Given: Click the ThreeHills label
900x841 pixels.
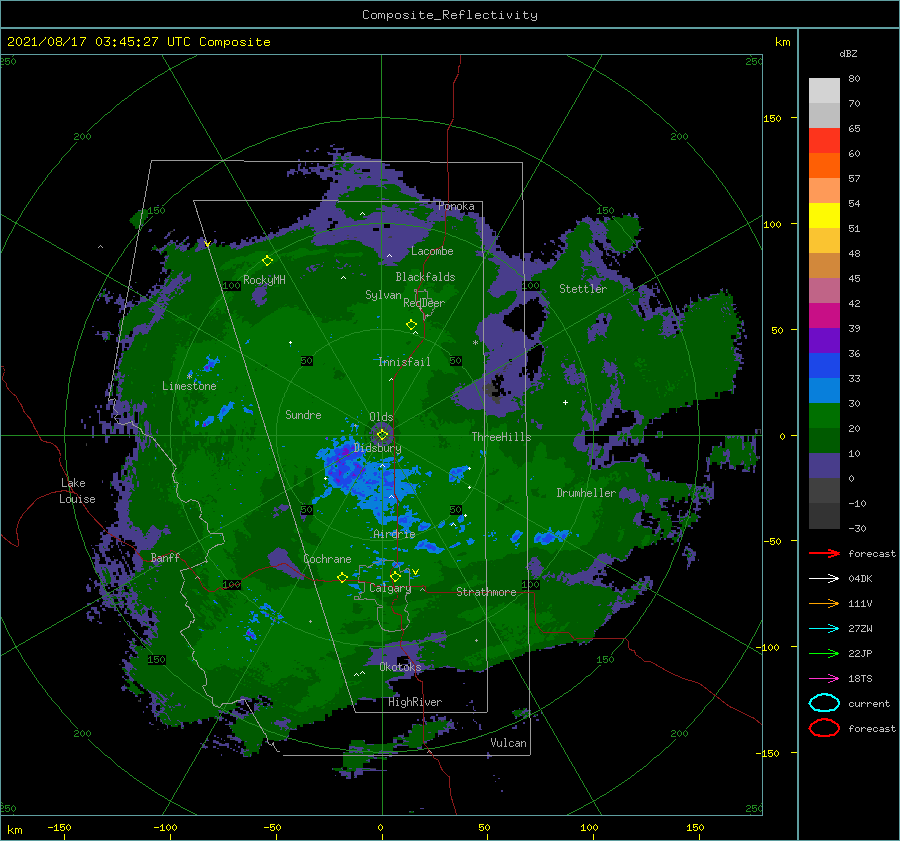Looking at the screenshot, I should (x=501, y=437).
